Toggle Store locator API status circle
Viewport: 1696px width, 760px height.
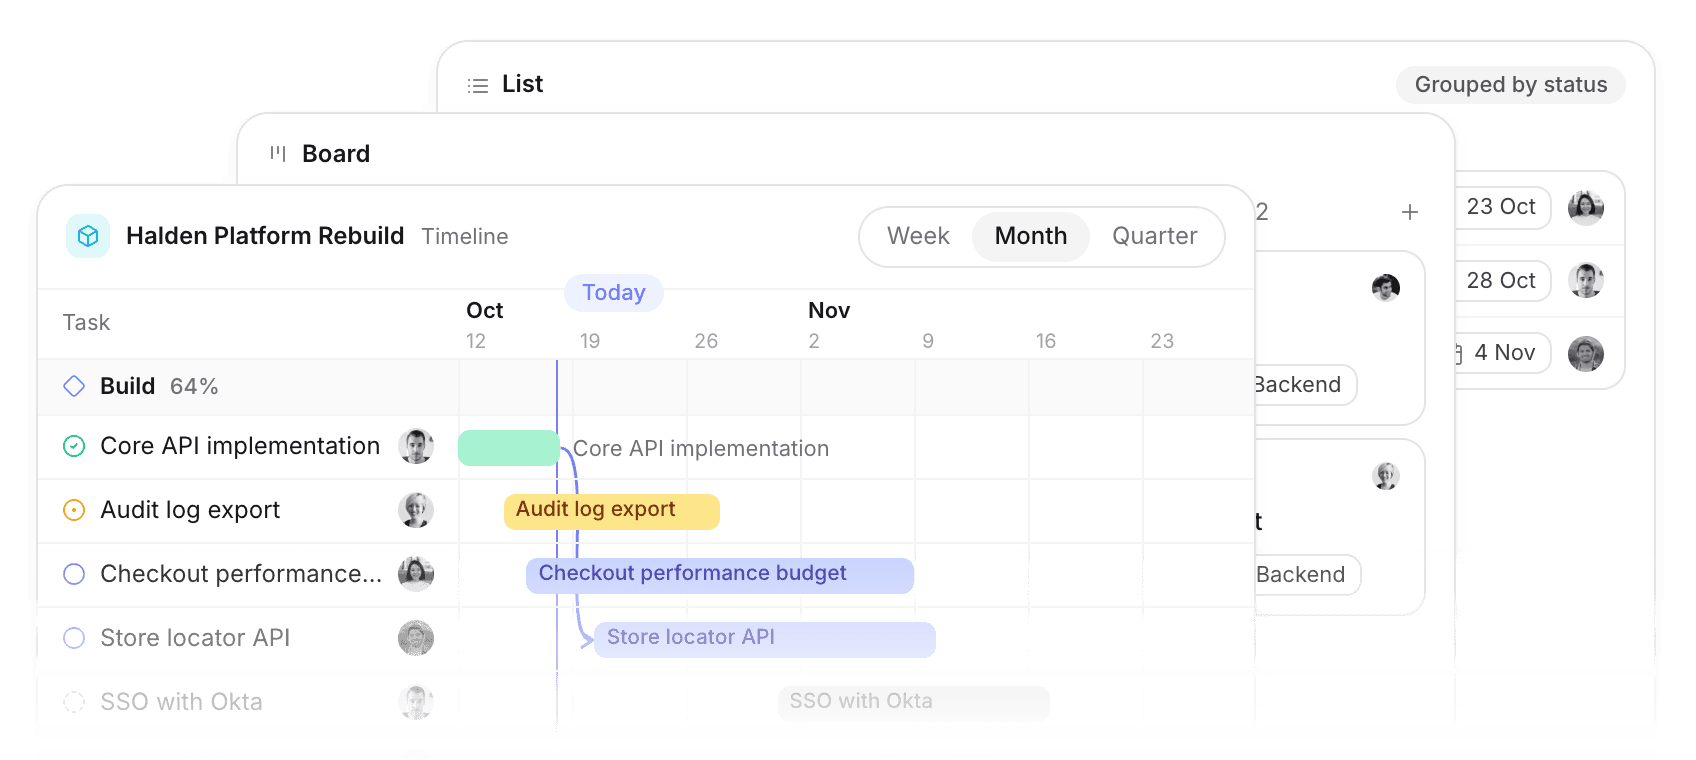point(74,638)
